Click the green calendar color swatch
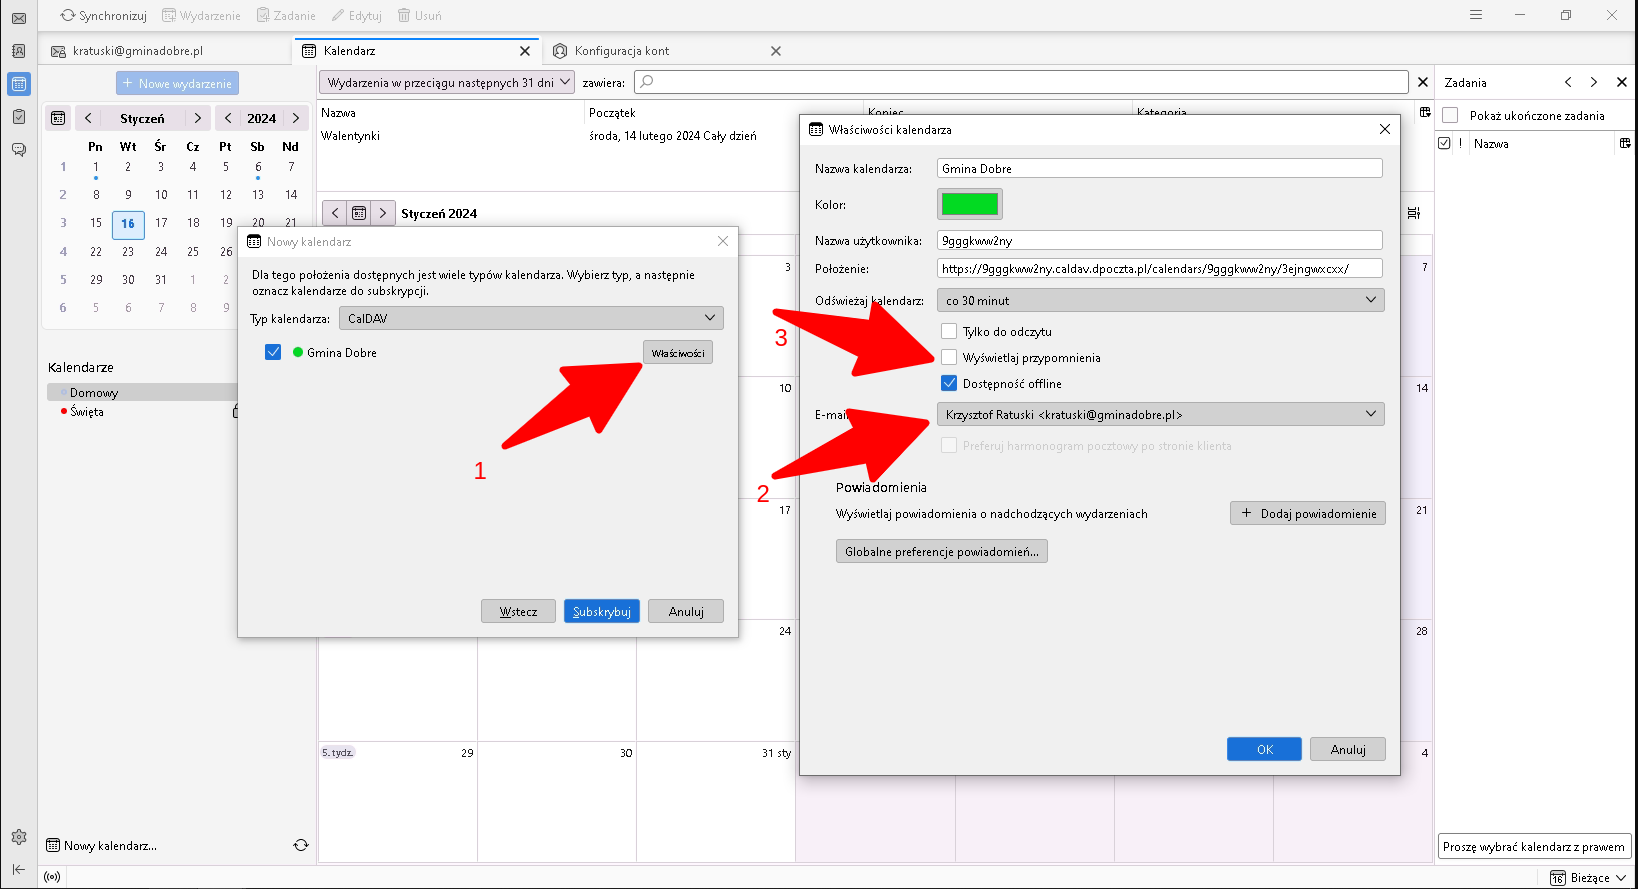 click(969, 204)
